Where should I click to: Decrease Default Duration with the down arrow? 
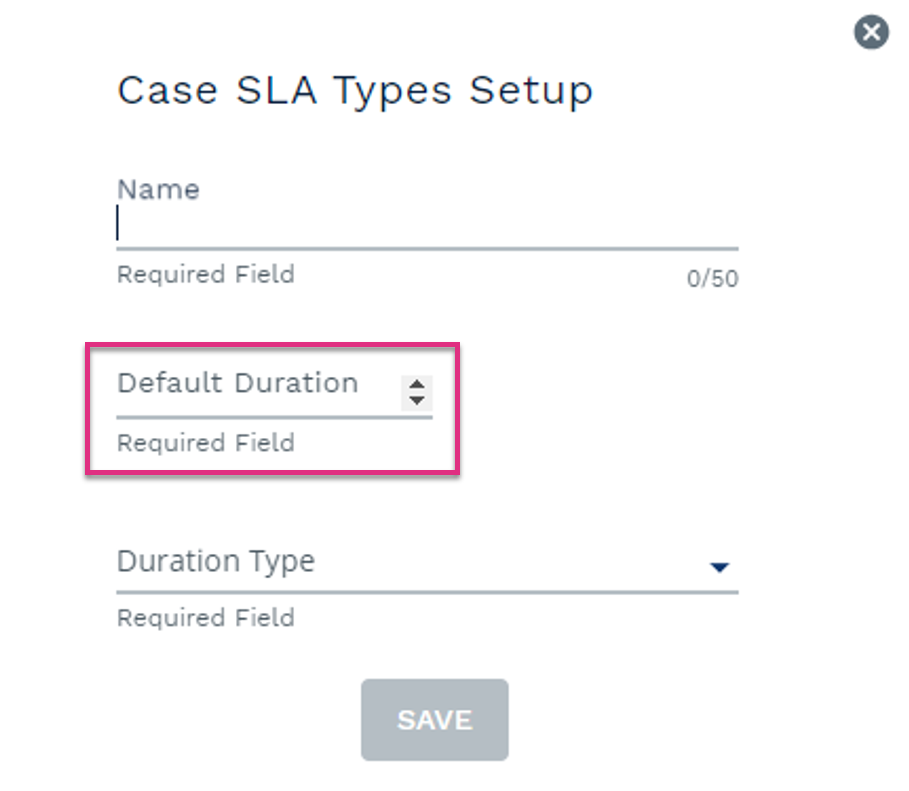click(x=416, y=401)
